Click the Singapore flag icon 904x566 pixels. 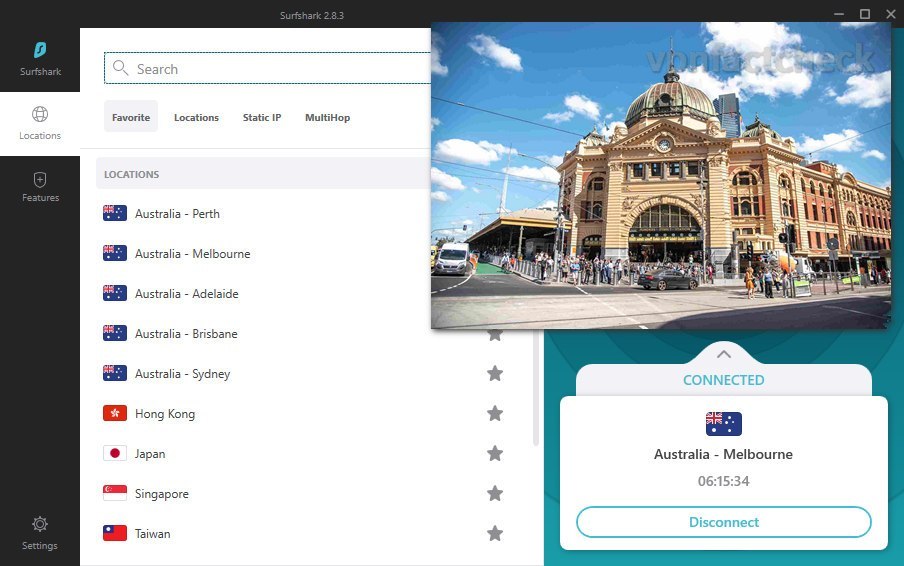[x=115, y=493]
